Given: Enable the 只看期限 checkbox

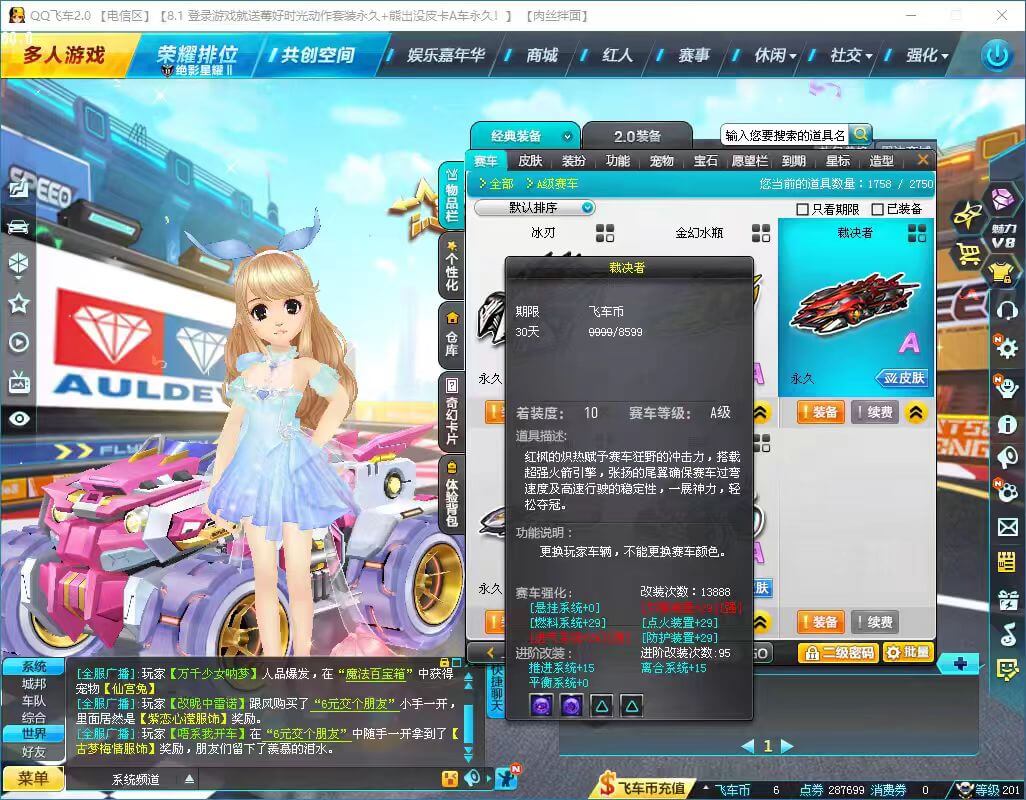Looking at the screenshot, I should point(802,209).
